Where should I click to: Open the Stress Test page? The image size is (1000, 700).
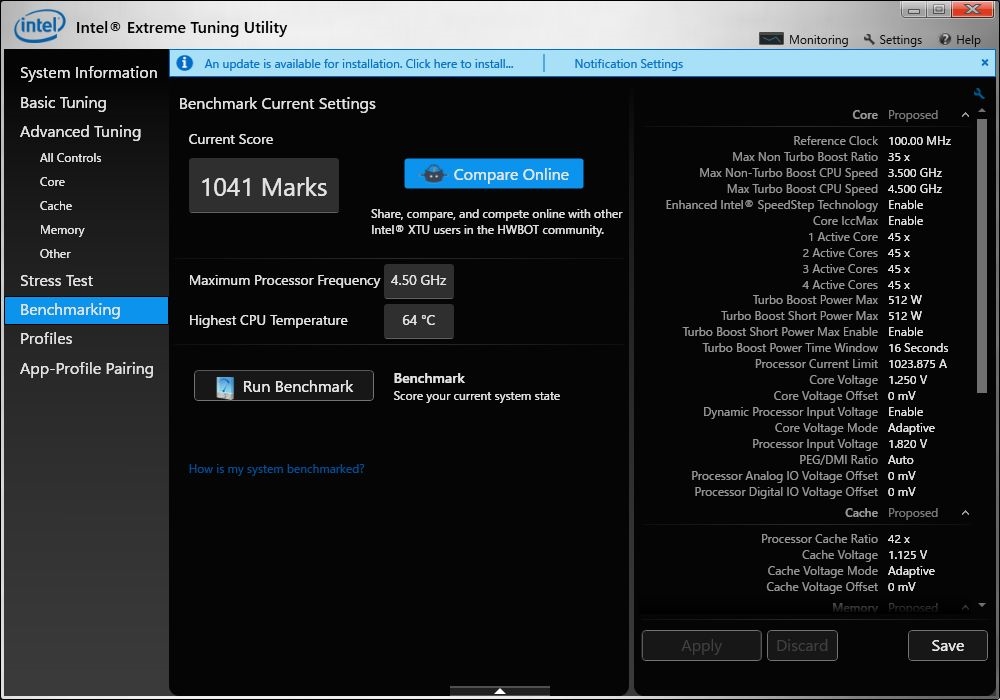pos(56,281)
